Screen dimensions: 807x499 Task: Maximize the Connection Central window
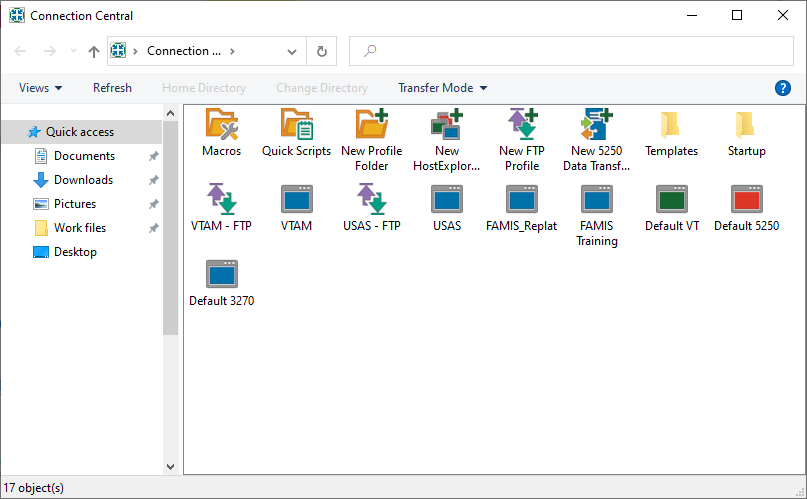(x=737, y=15)
